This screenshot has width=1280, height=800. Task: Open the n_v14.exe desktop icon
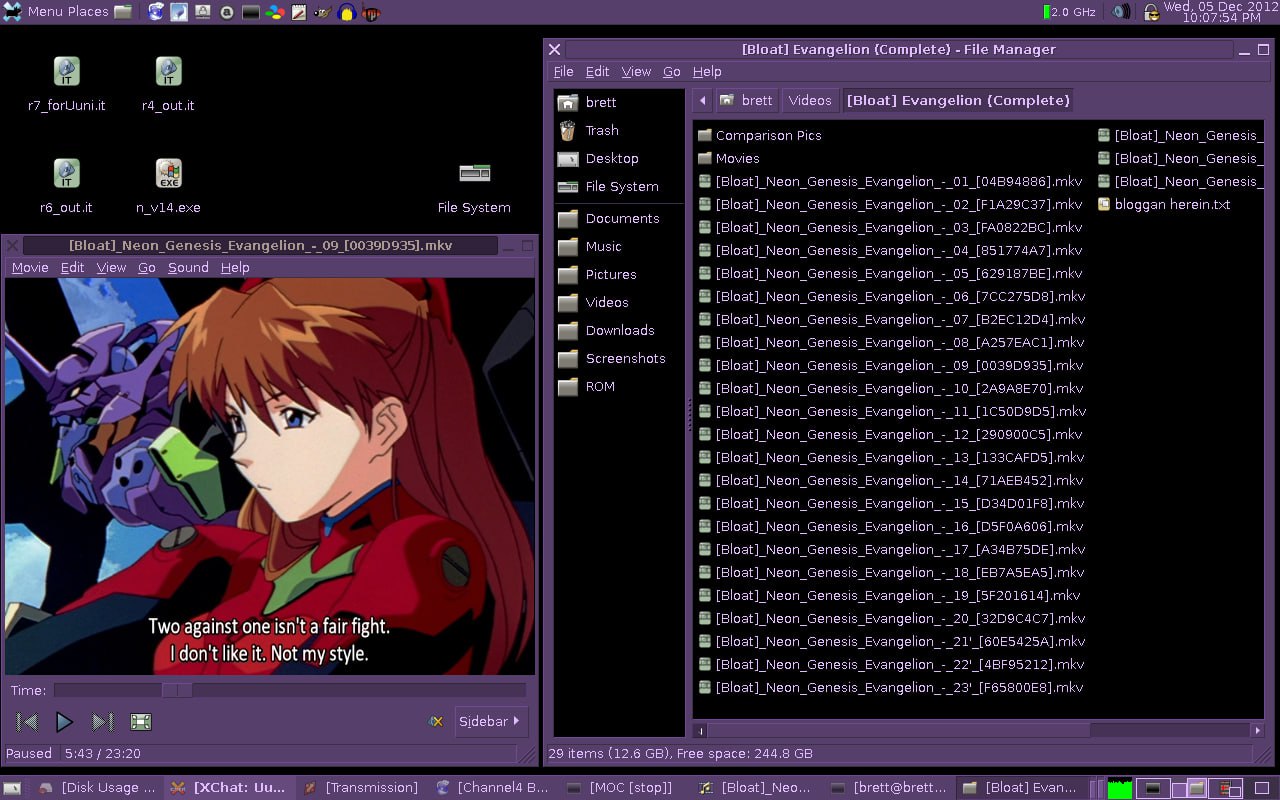coord(168,186)
